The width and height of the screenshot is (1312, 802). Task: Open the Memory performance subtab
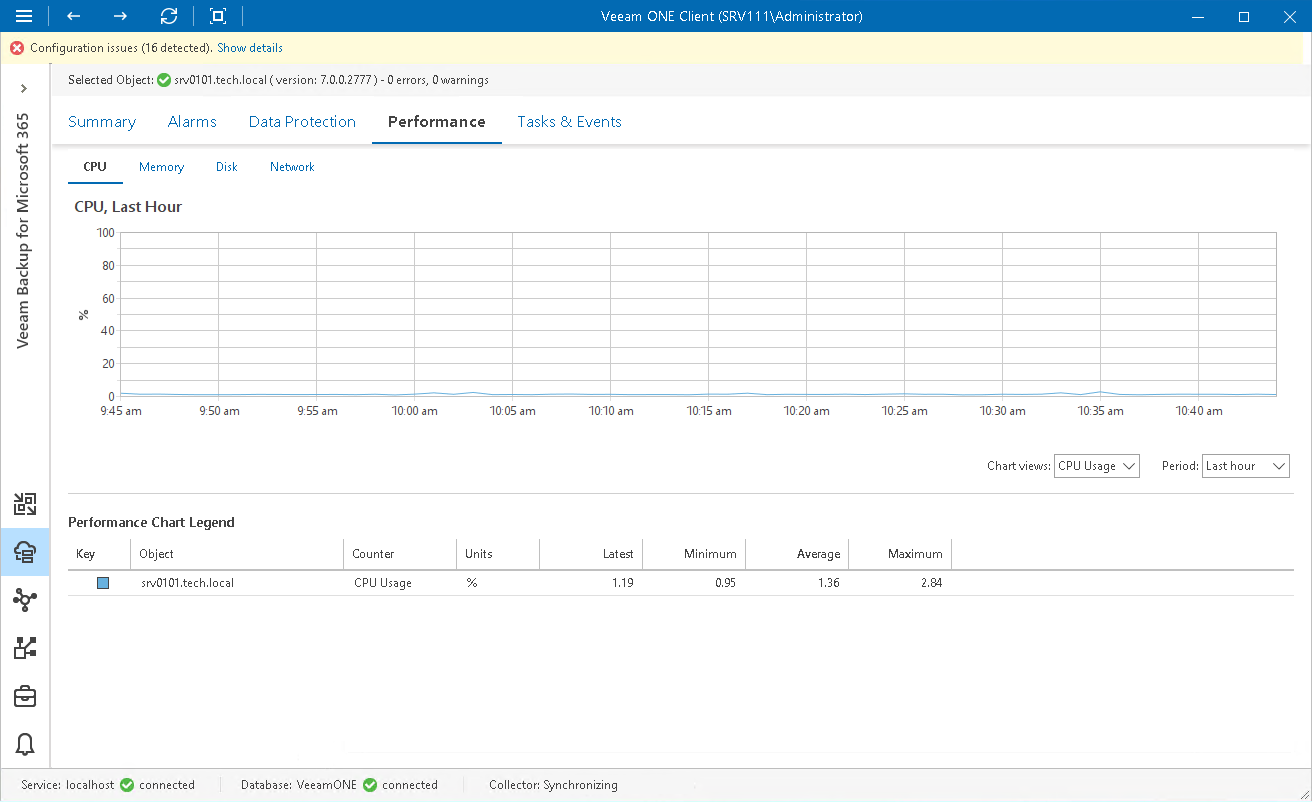click(x=161, y=167)
